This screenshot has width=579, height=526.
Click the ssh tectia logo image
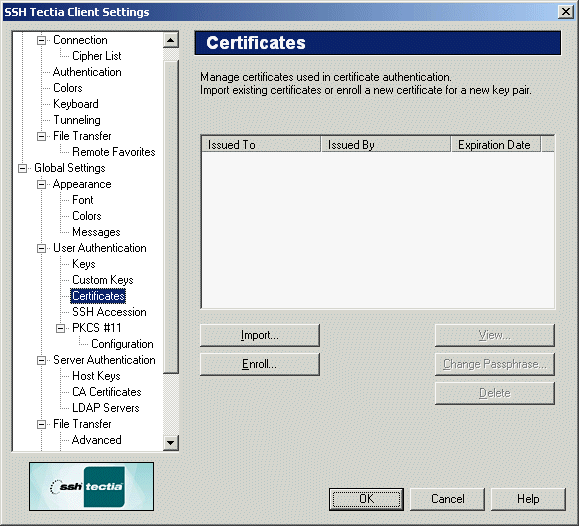[92, 486]
